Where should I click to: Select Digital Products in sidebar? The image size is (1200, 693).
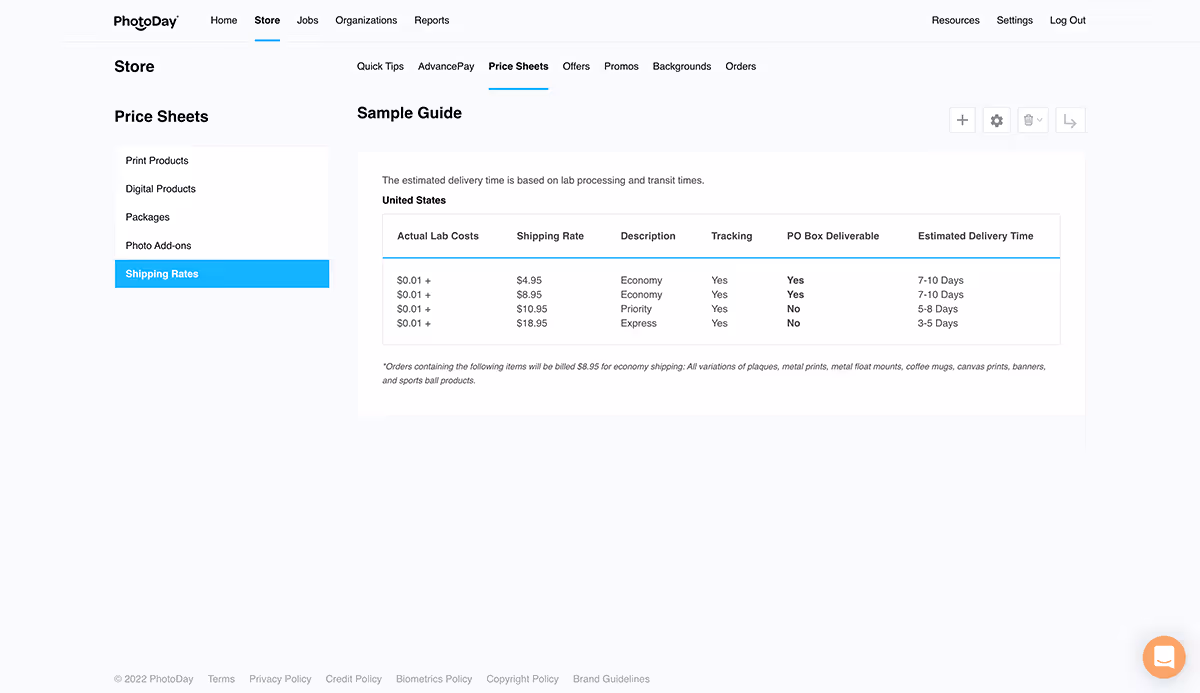222,189
